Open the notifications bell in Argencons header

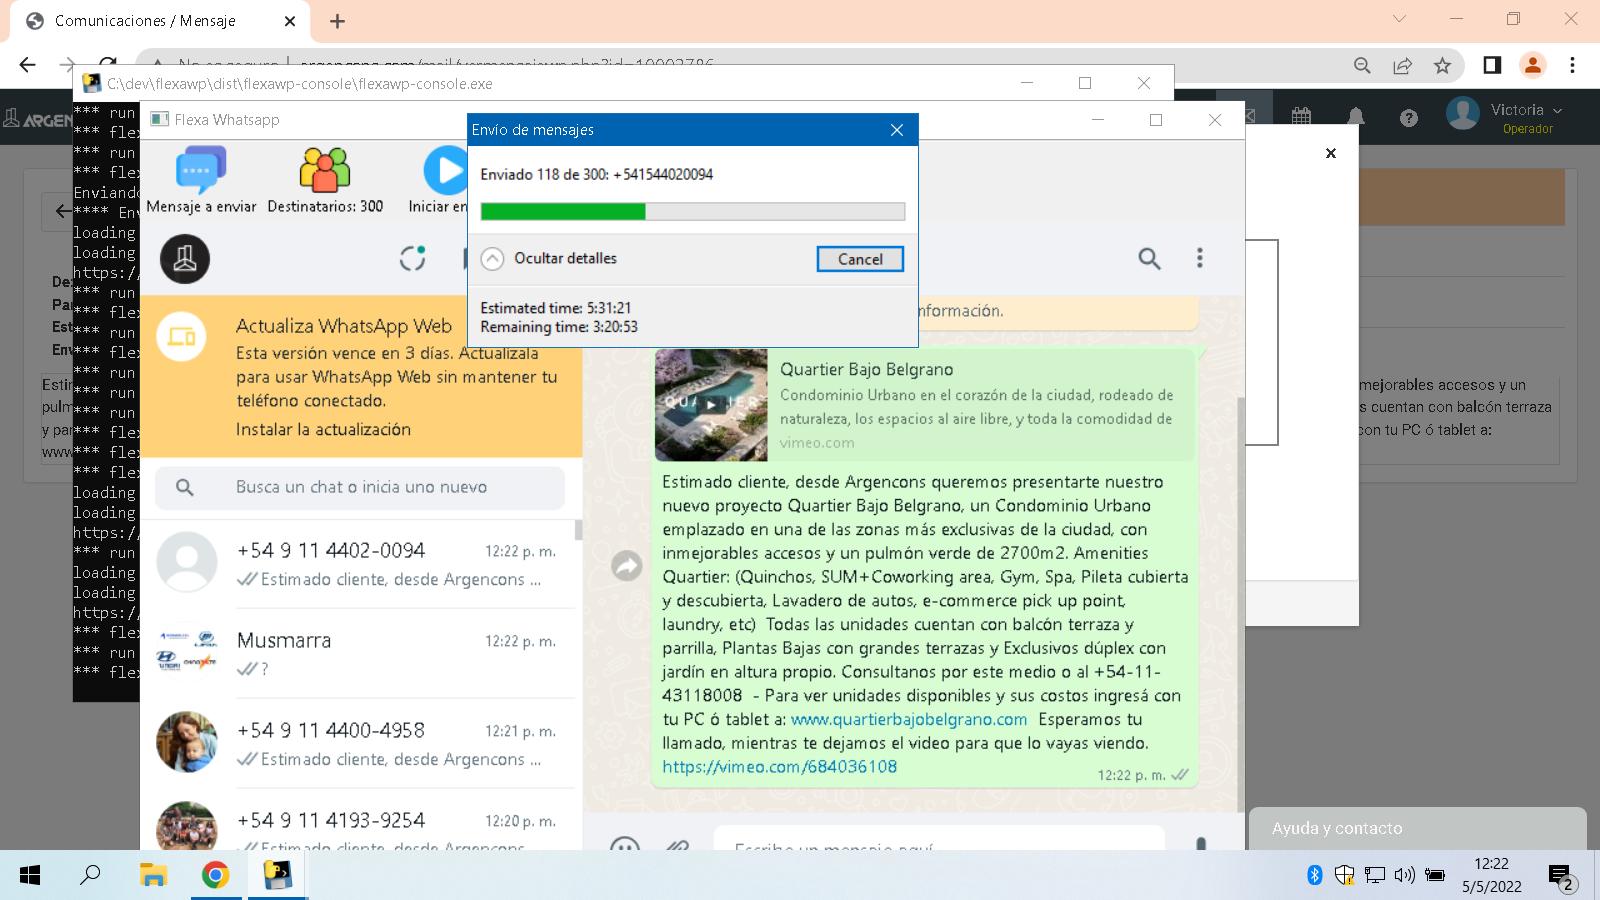pos(1356,117)
